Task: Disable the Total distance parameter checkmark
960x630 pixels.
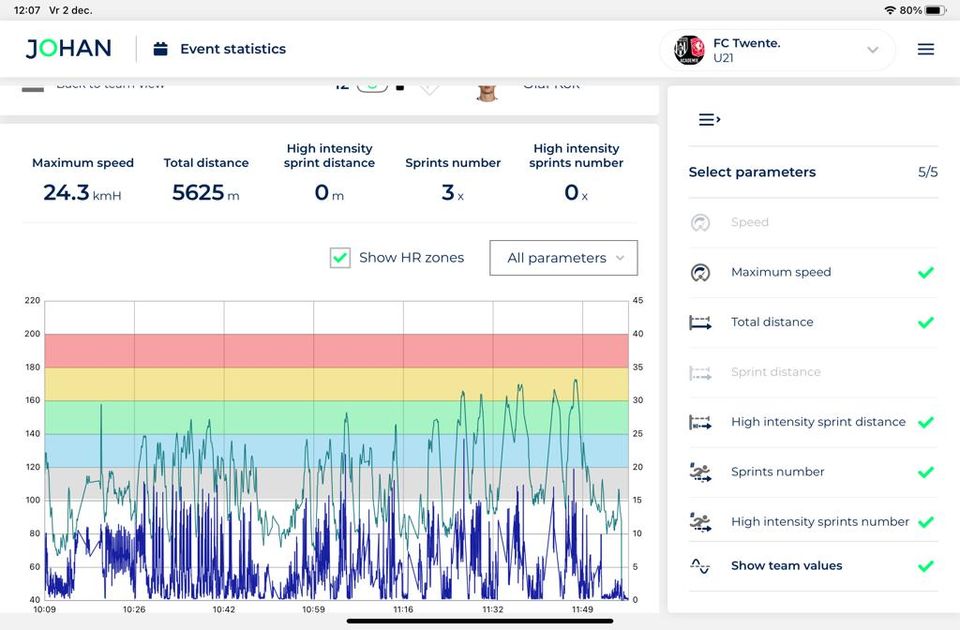Action: click(x=925, y=322)
